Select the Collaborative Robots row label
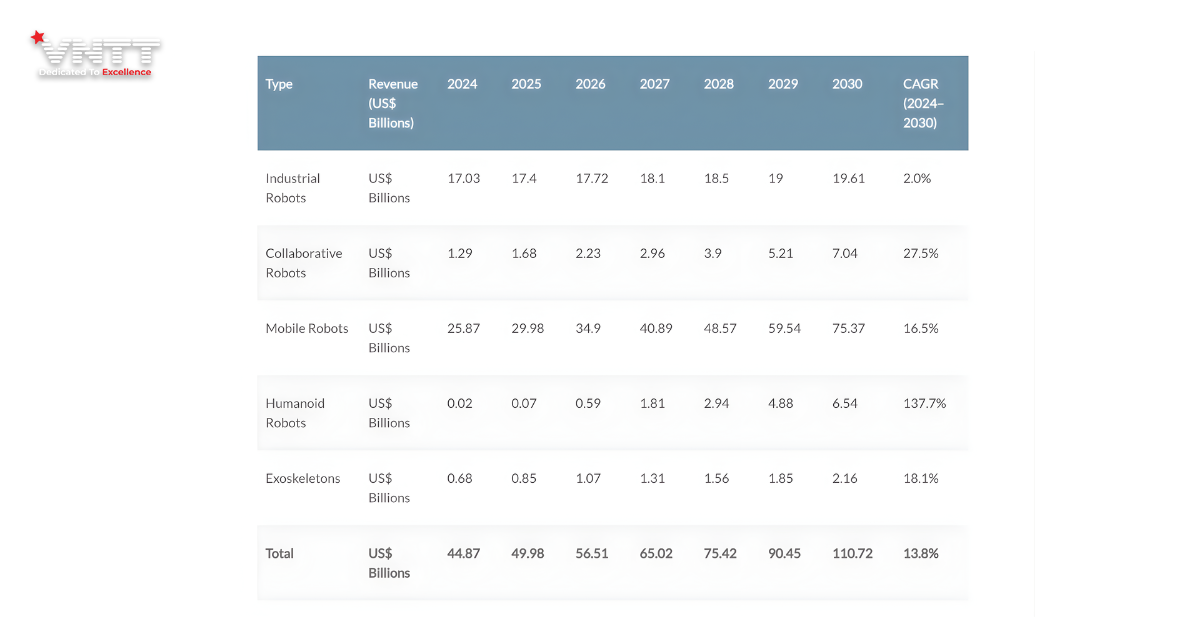 [x=304, y=263]
